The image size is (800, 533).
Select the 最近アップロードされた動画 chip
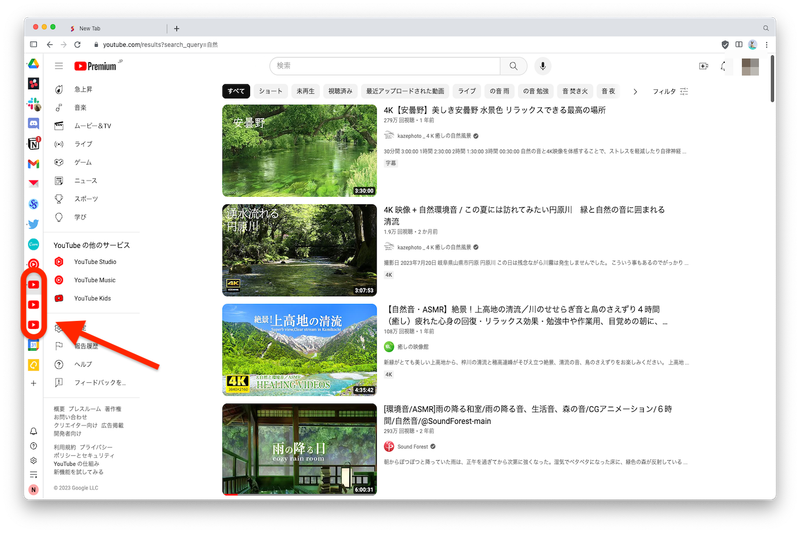coord(405,91)
